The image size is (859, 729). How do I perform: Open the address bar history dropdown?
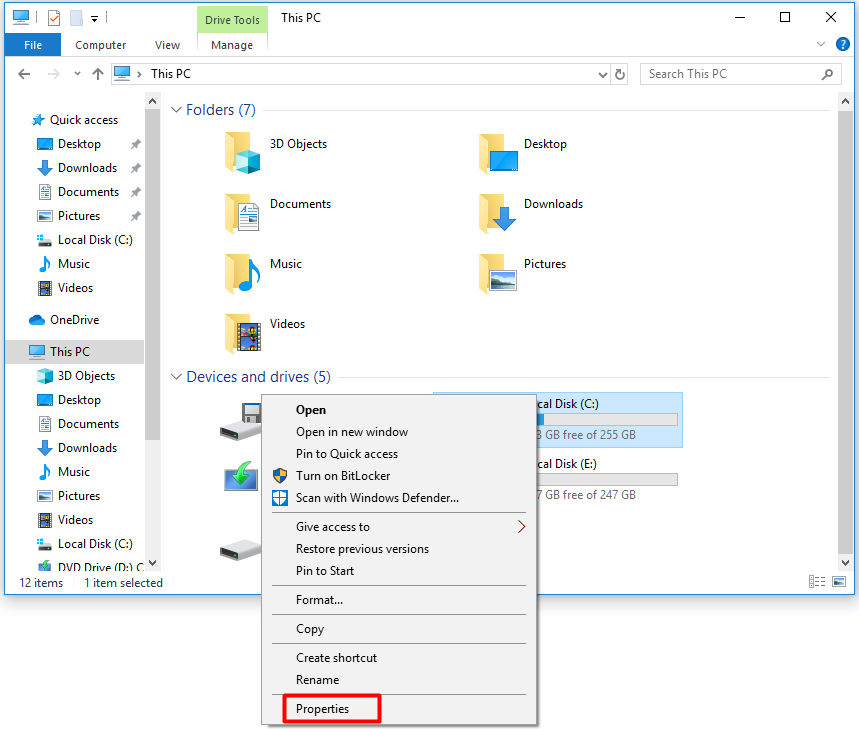pyautogui.click(x=603, y=74)
